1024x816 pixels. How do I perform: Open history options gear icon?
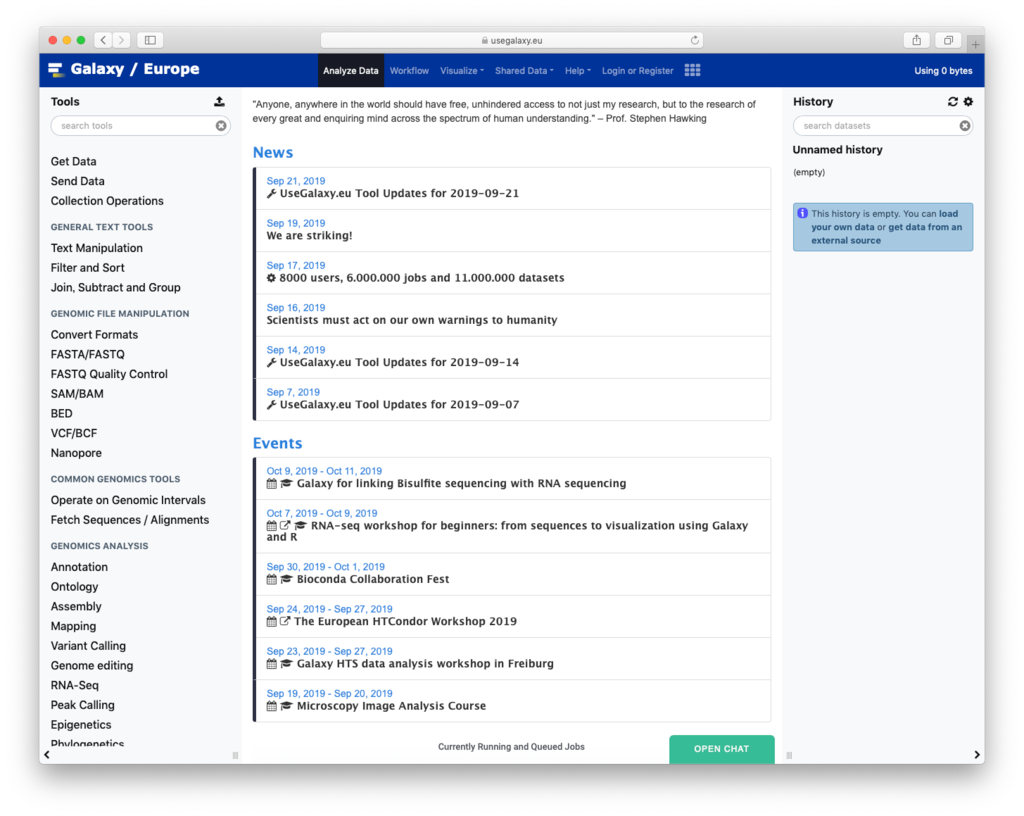click(x=968, y=101)
